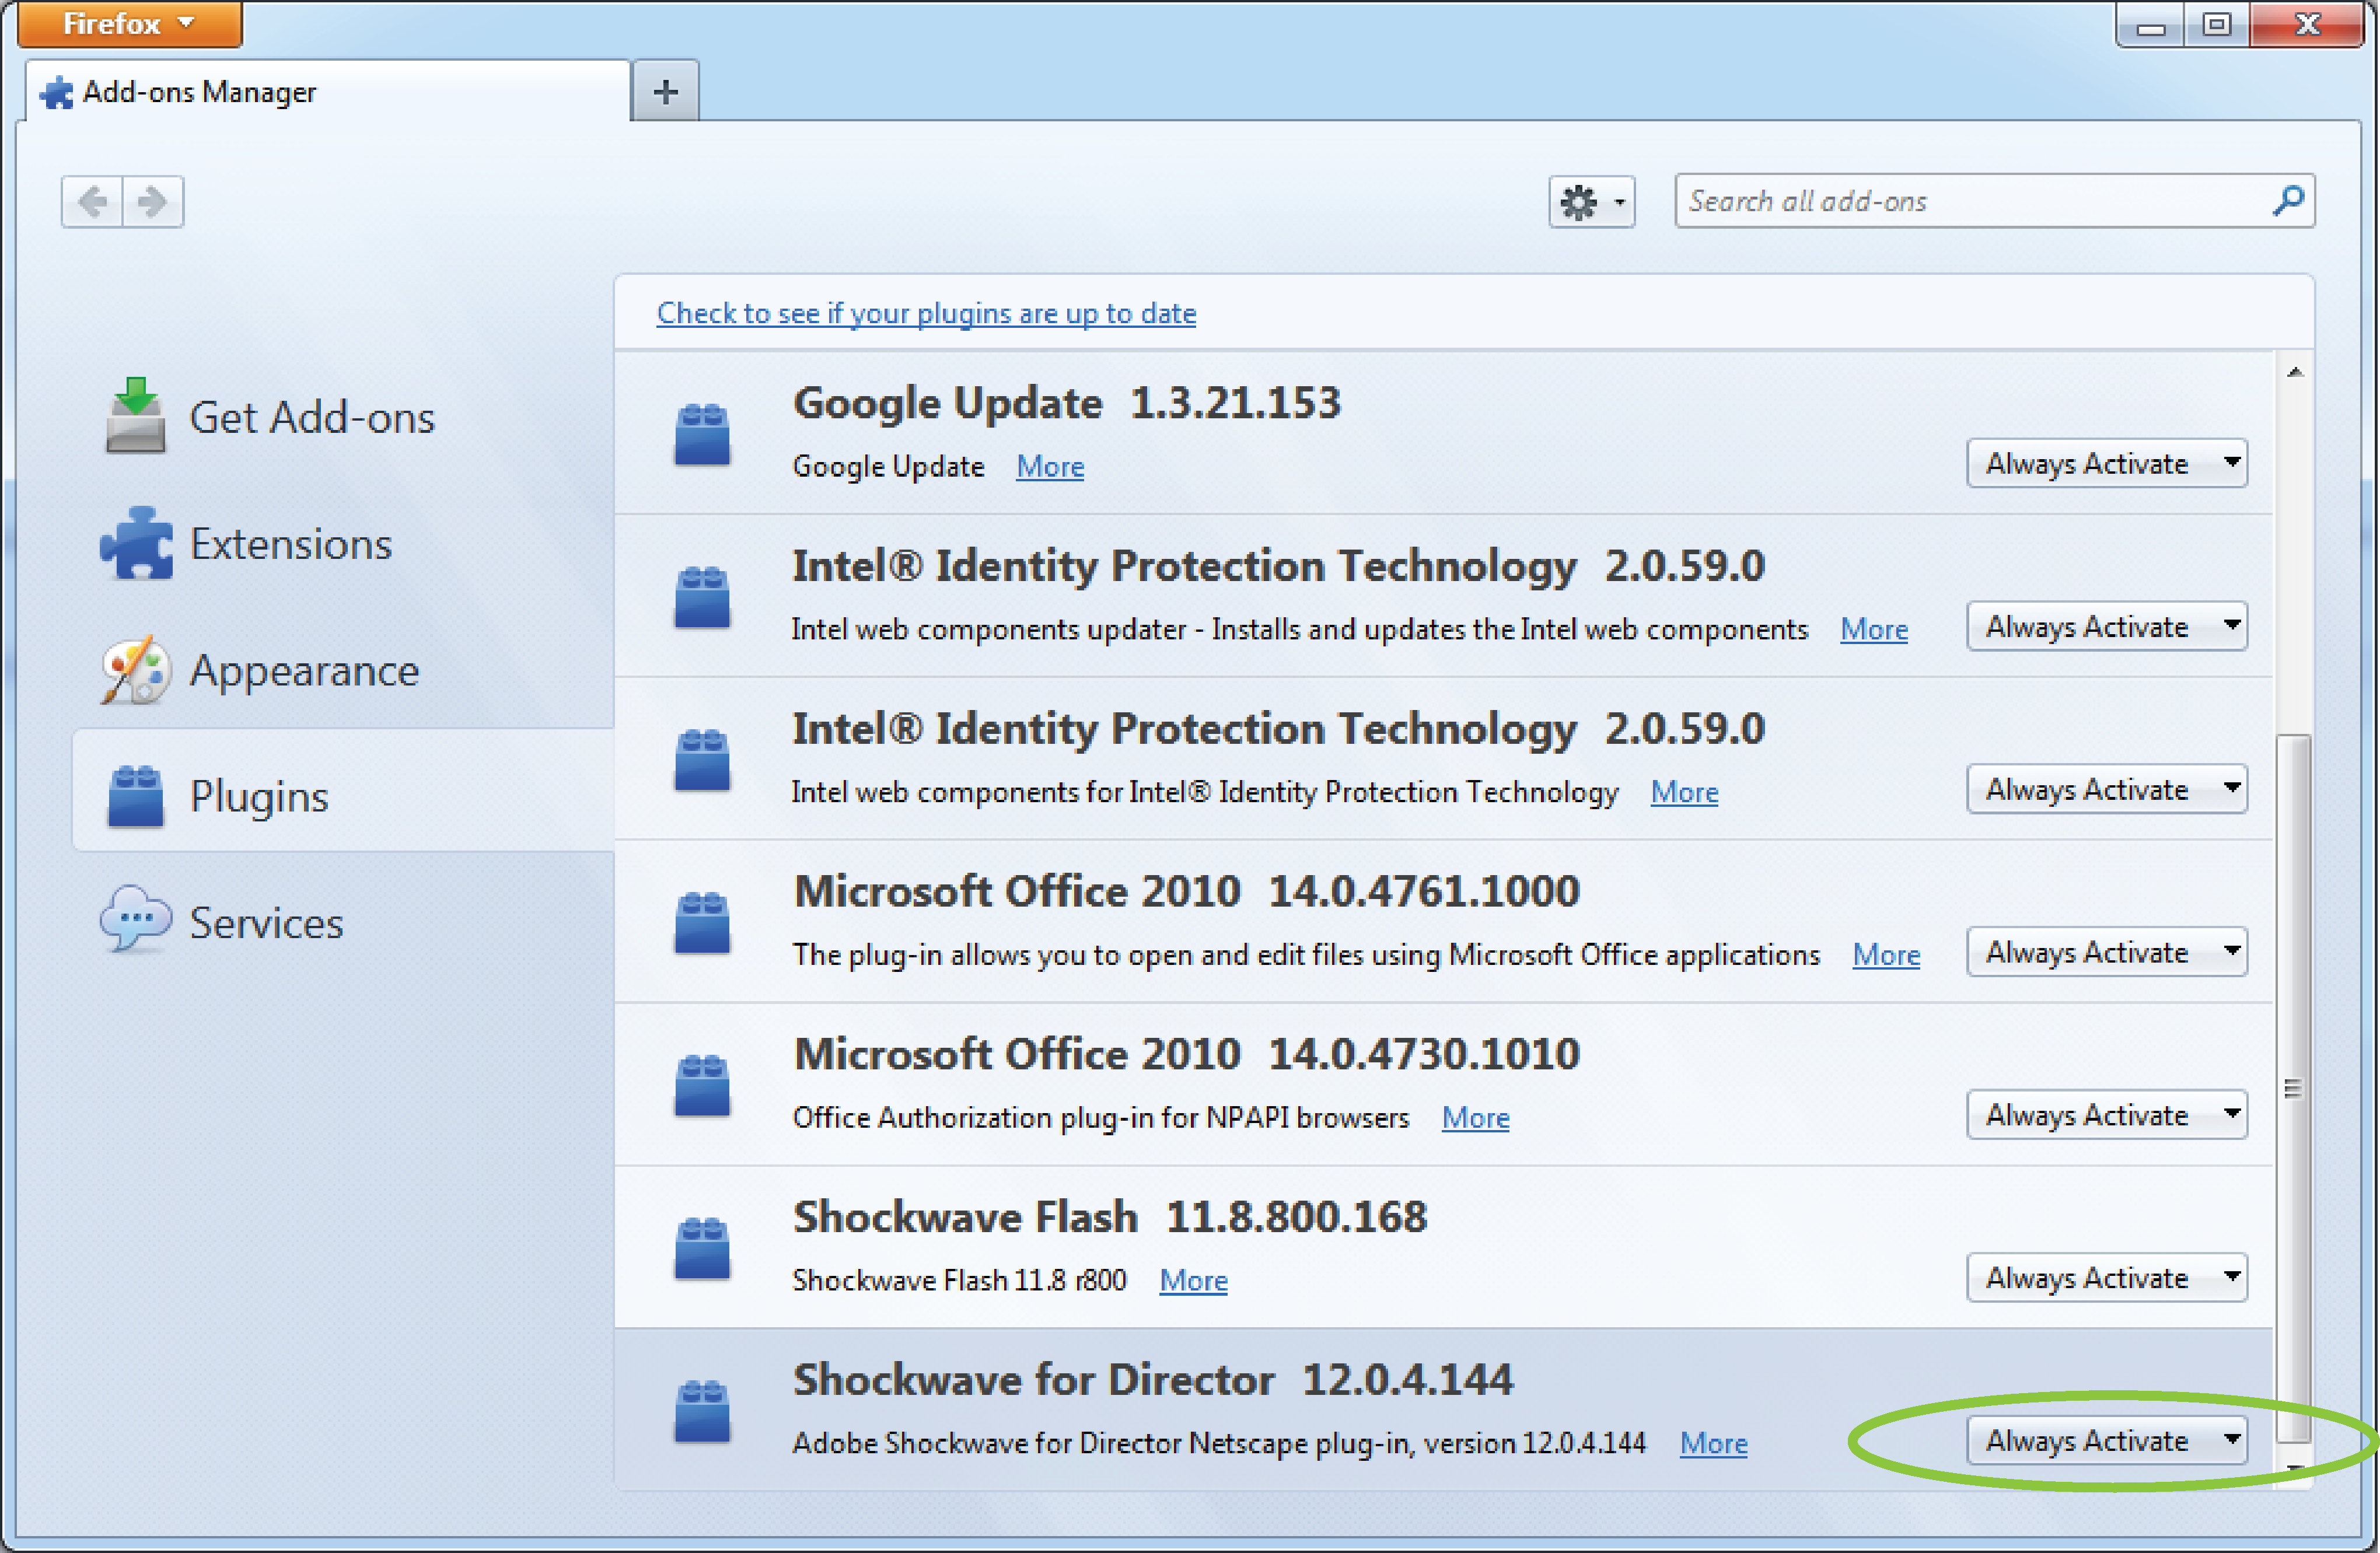Open activation dropdown for Intel Identity Protection components
This screenshot has width=2380, height=1553.
(x=2107, y=789)
